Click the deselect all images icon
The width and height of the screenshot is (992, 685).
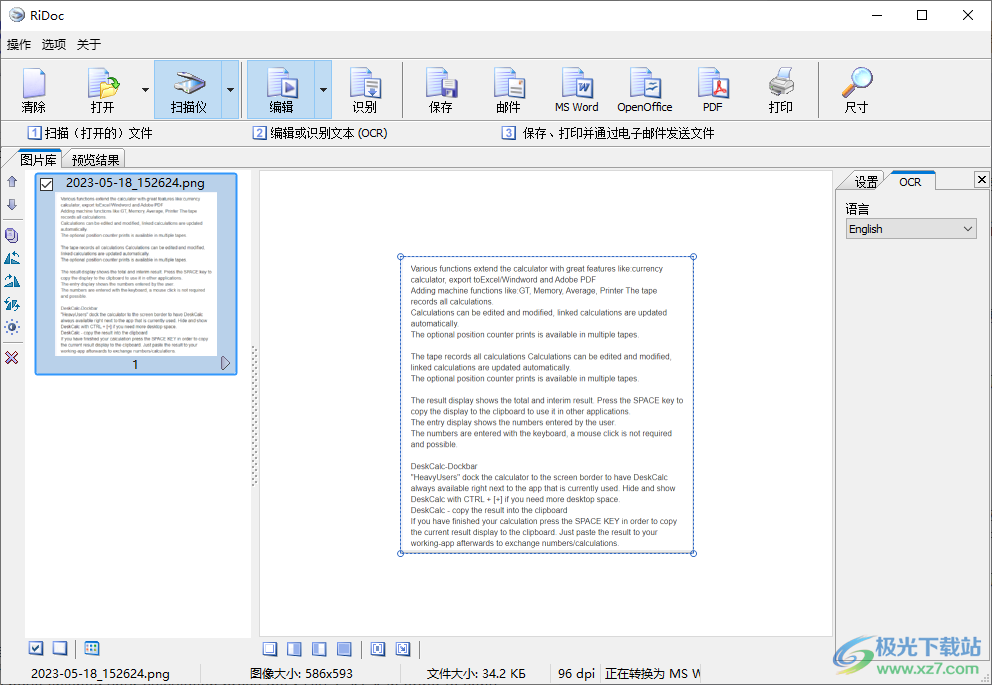(x=59, y=648)
